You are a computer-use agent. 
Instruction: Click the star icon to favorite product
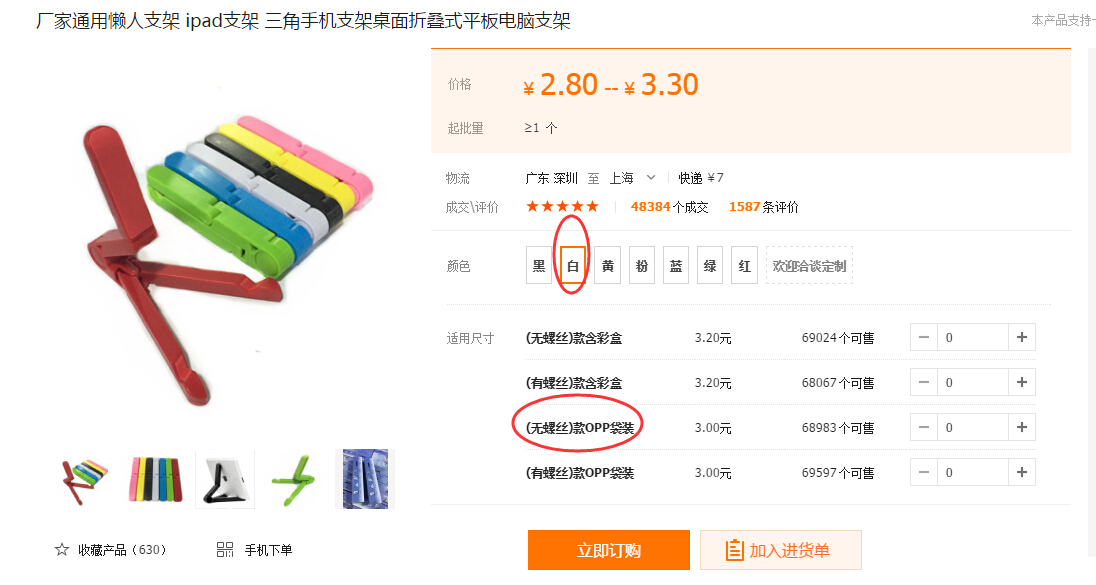(62, 550)
